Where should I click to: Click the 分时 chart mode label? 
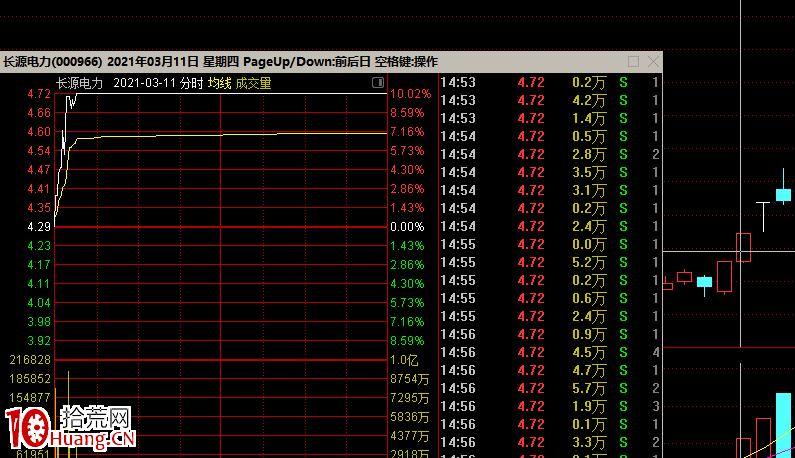(190, 83)
